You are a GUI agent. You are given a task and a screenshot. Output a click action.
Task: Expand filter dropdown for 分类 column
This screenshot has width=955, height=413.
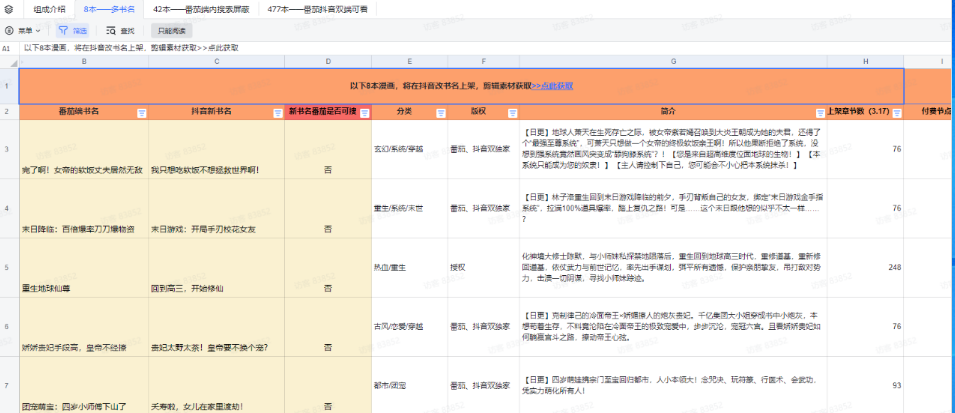(438, 112)
